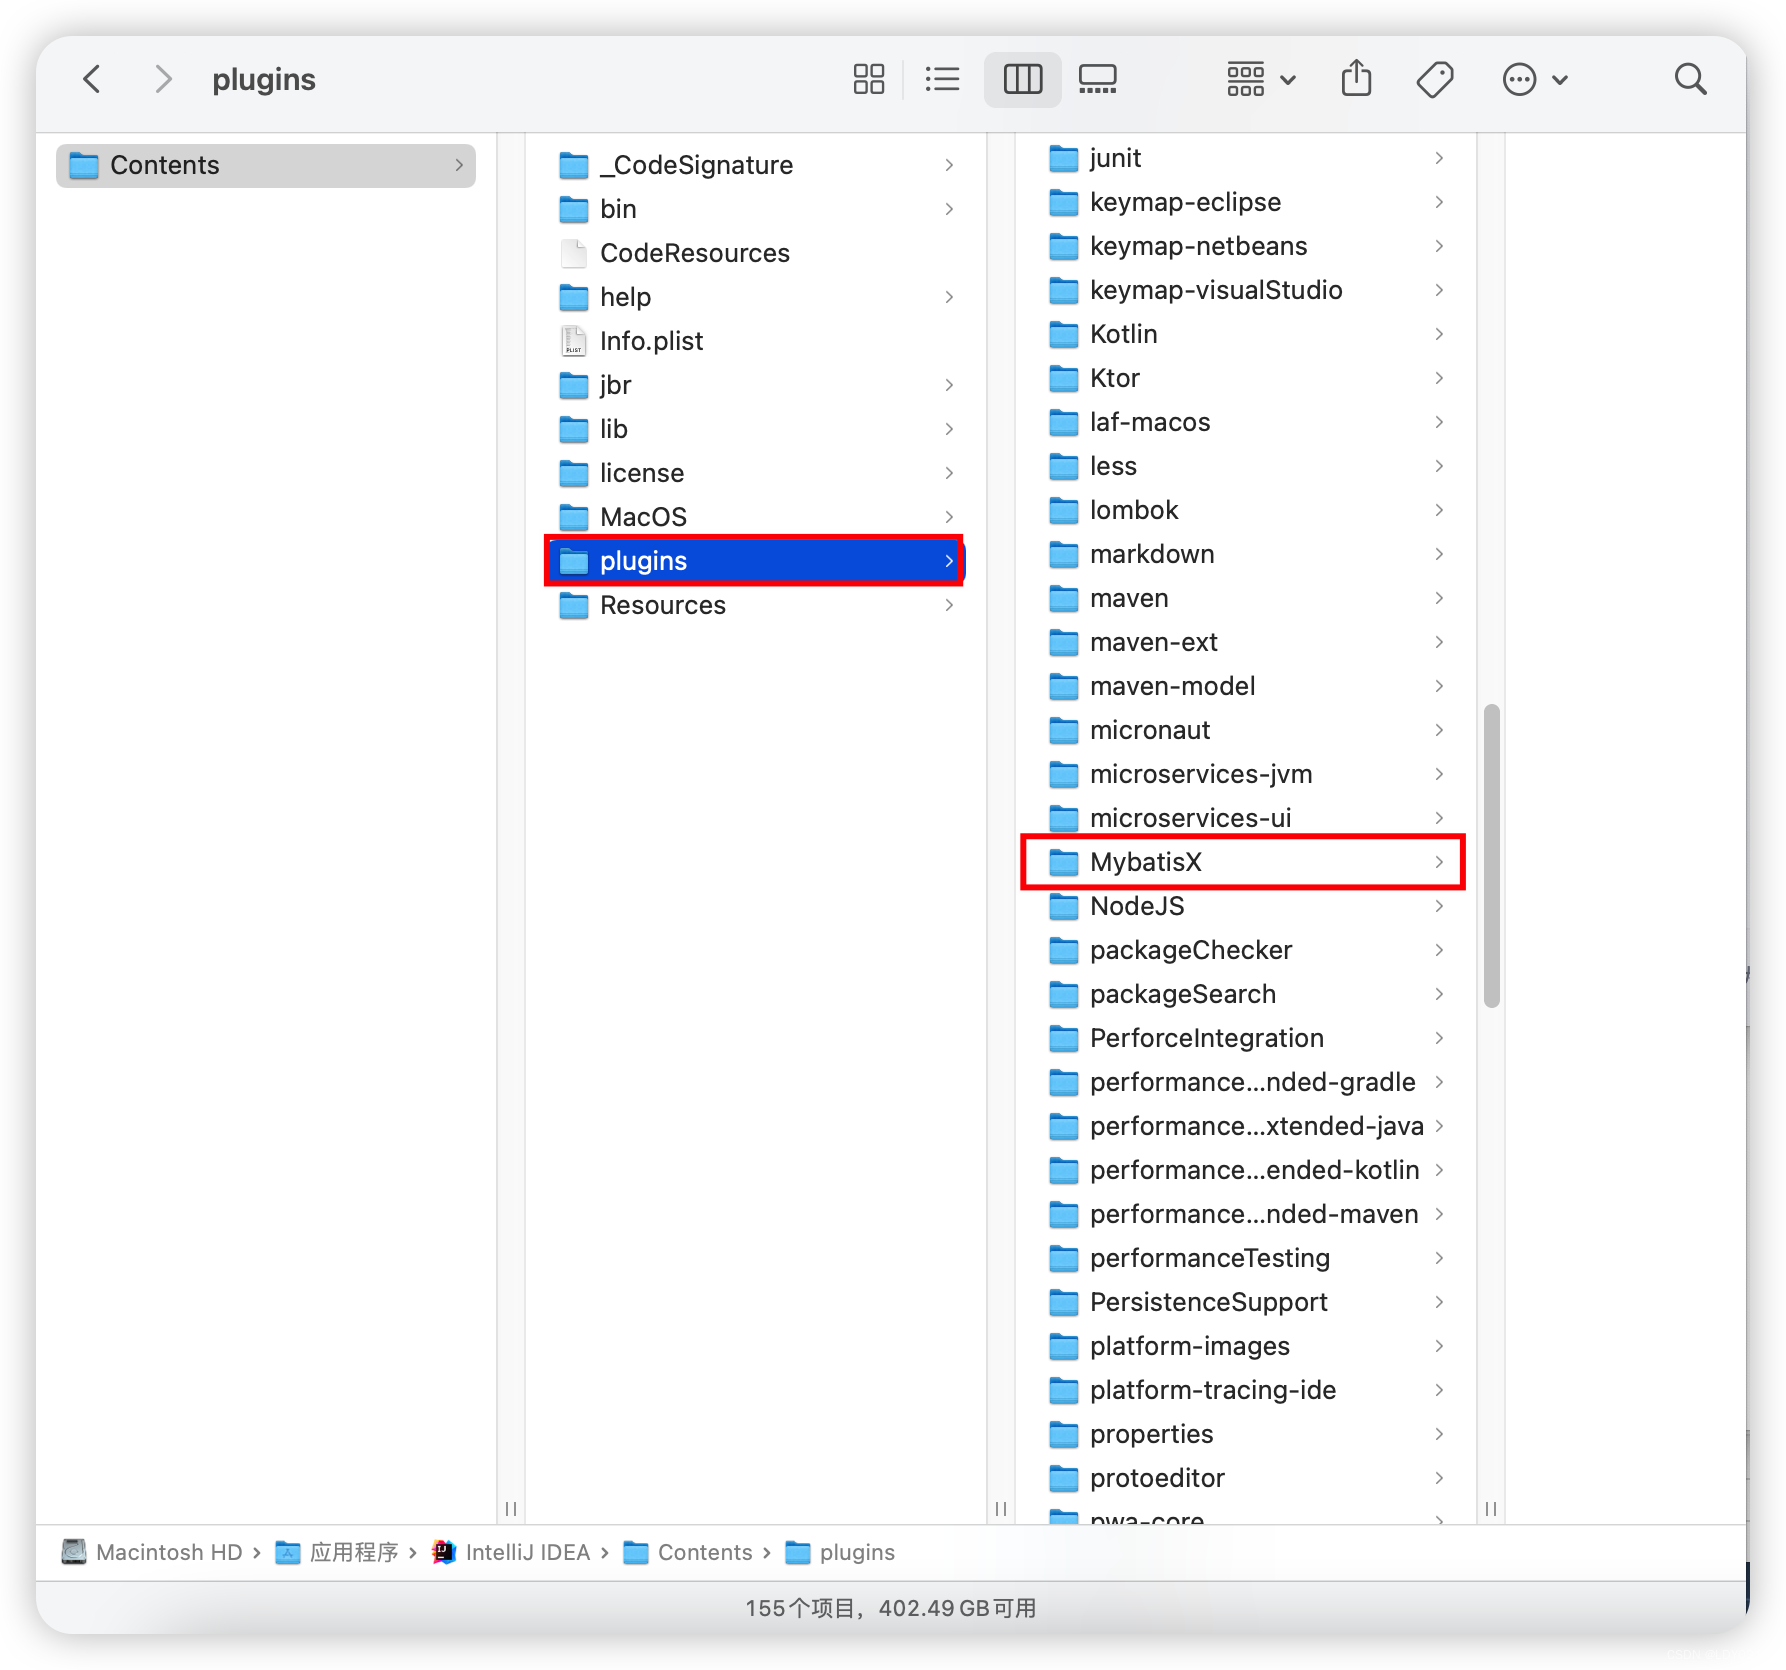Switch to gallery view
This screenshot has height=1670, width=1786.
point(1098,79)
